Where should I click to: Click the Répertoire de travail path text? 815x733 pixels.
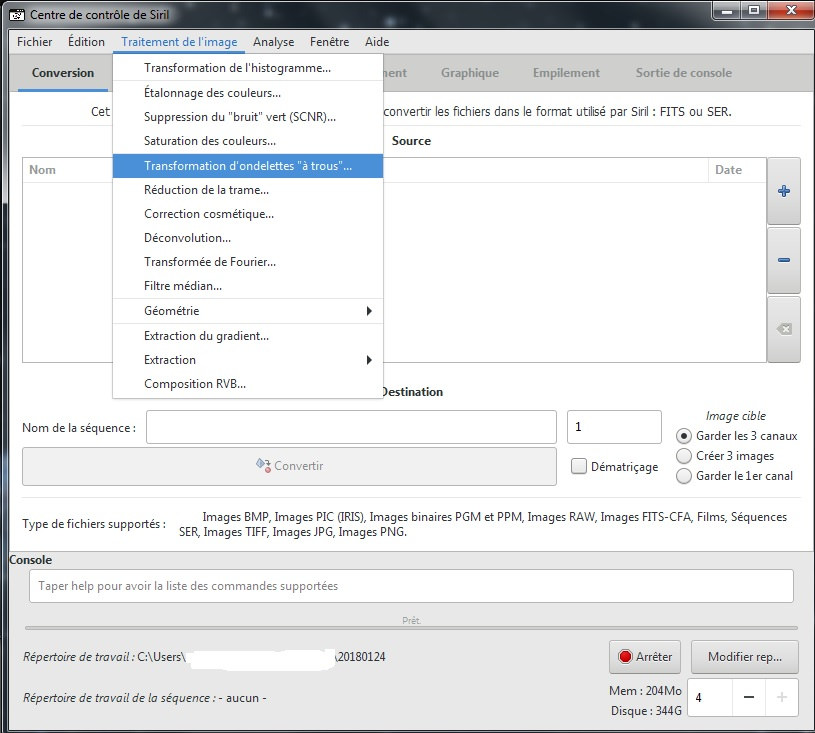click(x=204, y=657)
